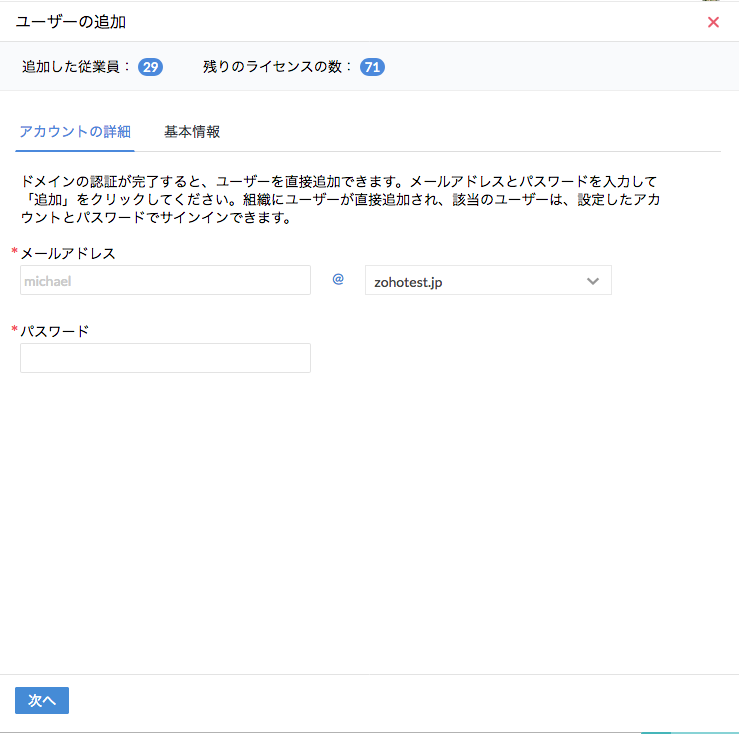
Task: Expand domain list using the chevron arrow
Action: tap(593, 281)
